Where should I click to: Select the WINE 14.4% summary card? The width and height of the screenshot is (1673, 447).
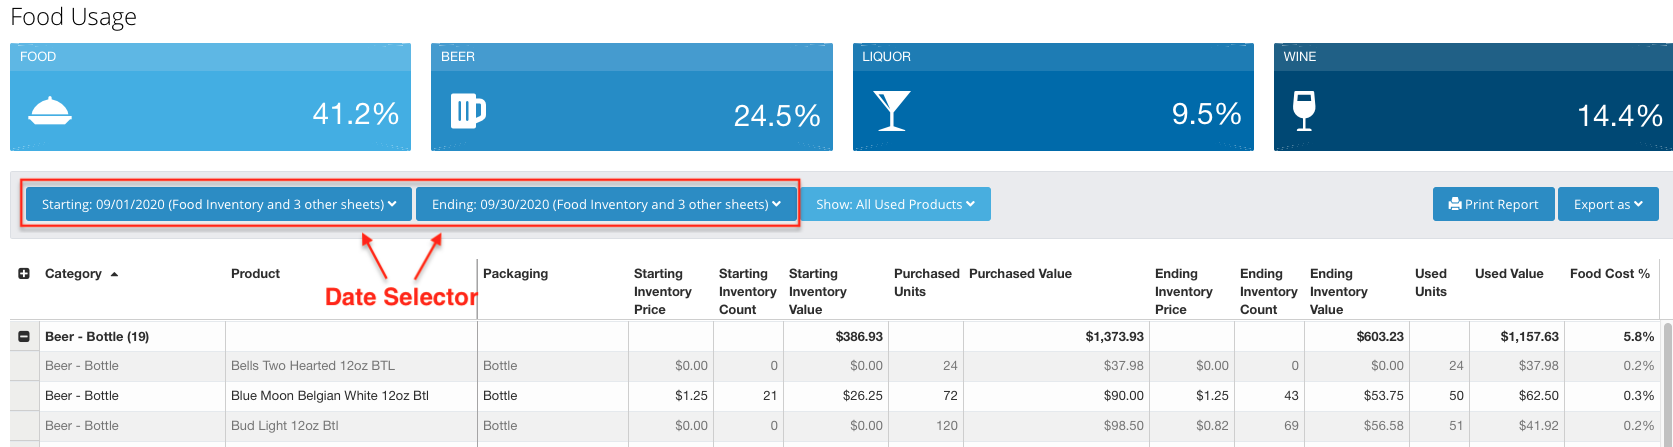point(1473,97)
